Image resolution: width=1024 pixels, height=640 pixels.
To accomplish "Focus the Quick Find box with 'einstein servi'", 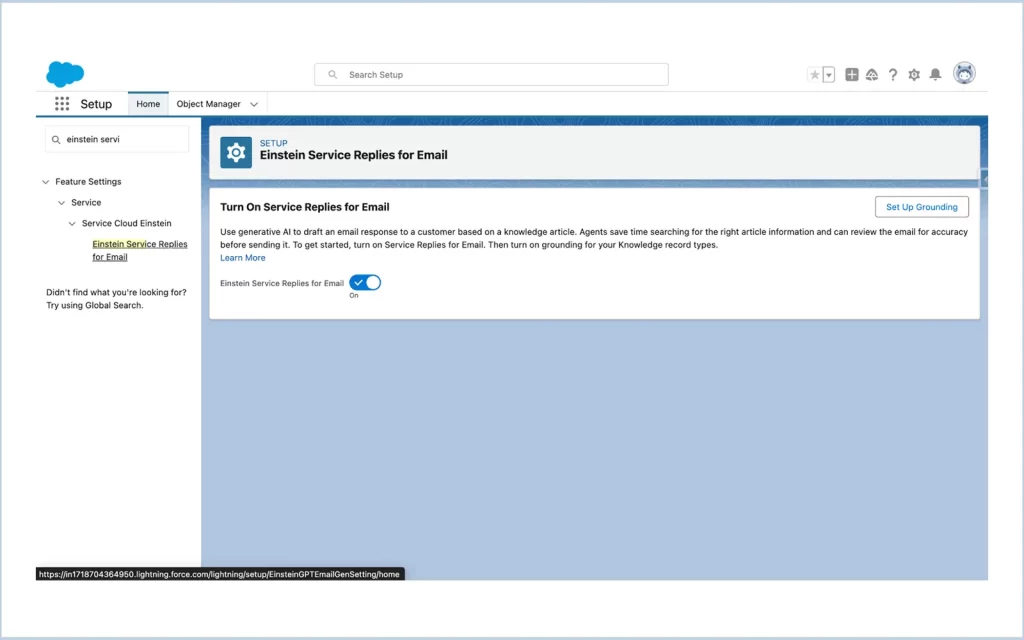I will [x=117, y=140].
